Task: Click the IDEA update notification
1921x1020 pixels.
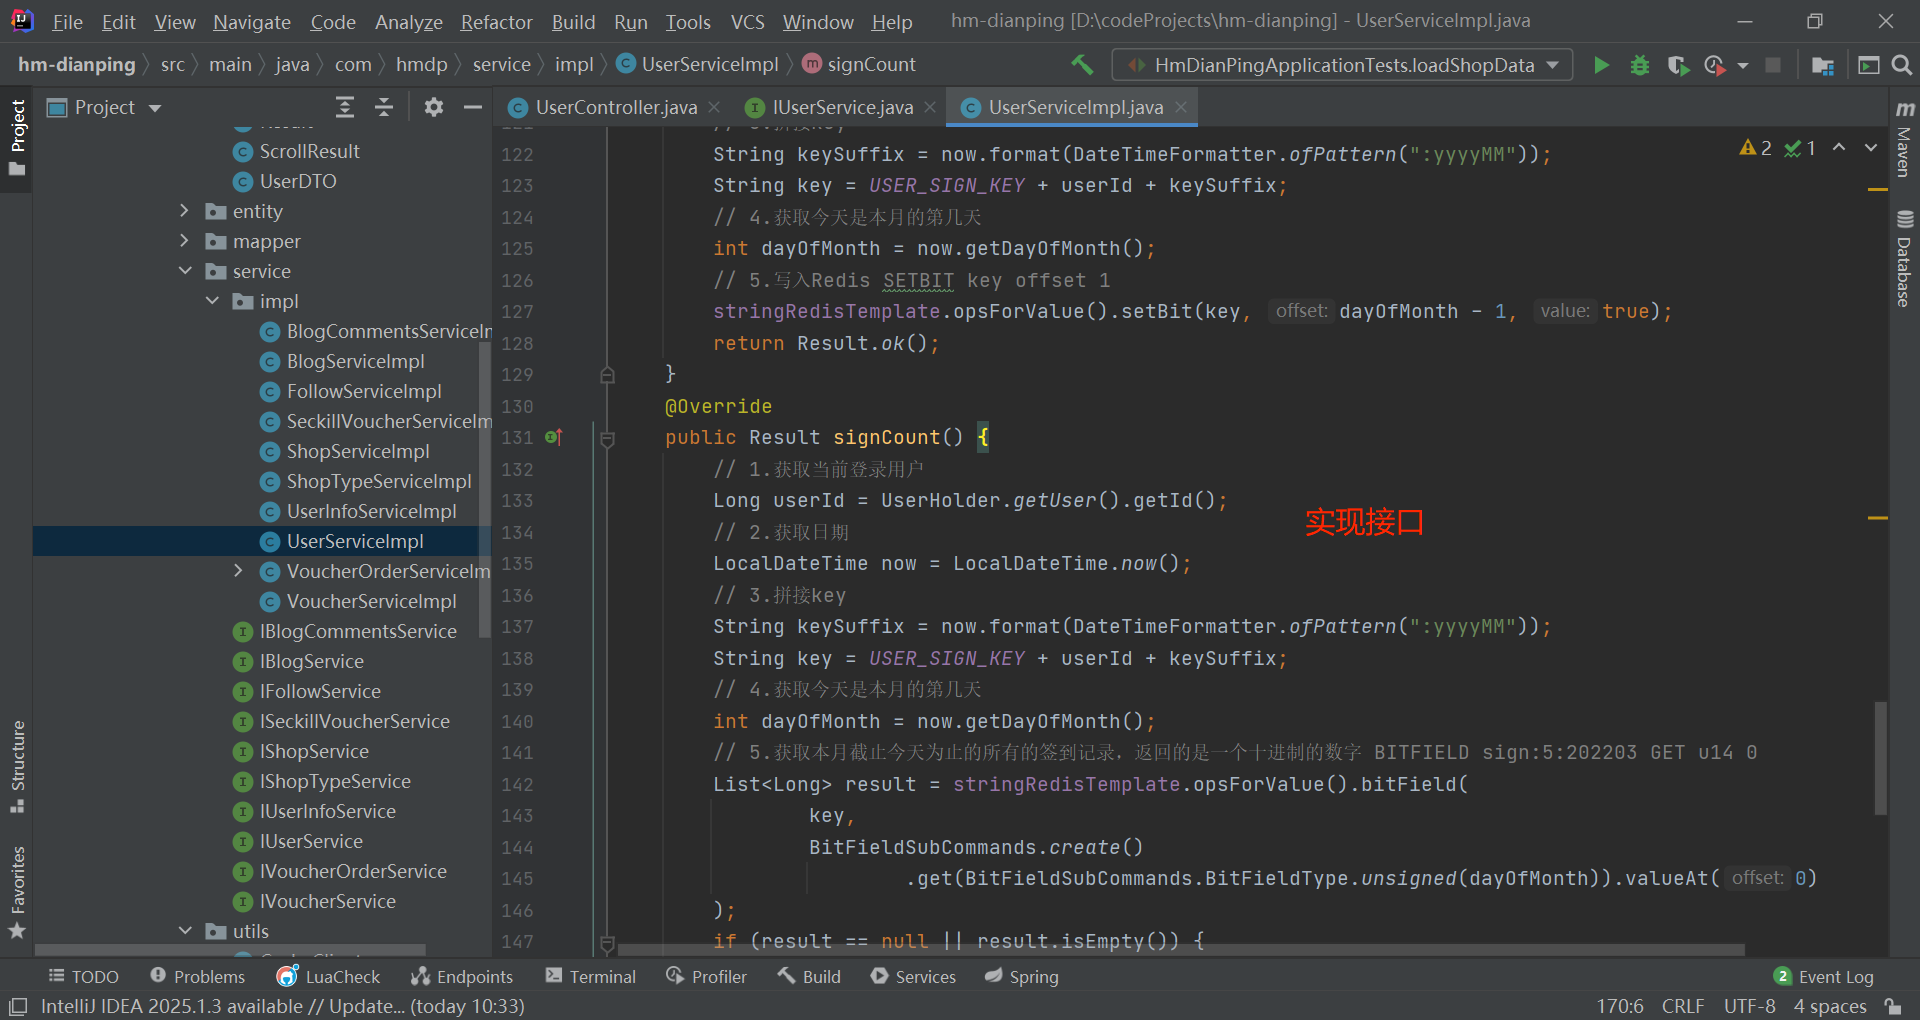Action: (x=282, y=1006)
